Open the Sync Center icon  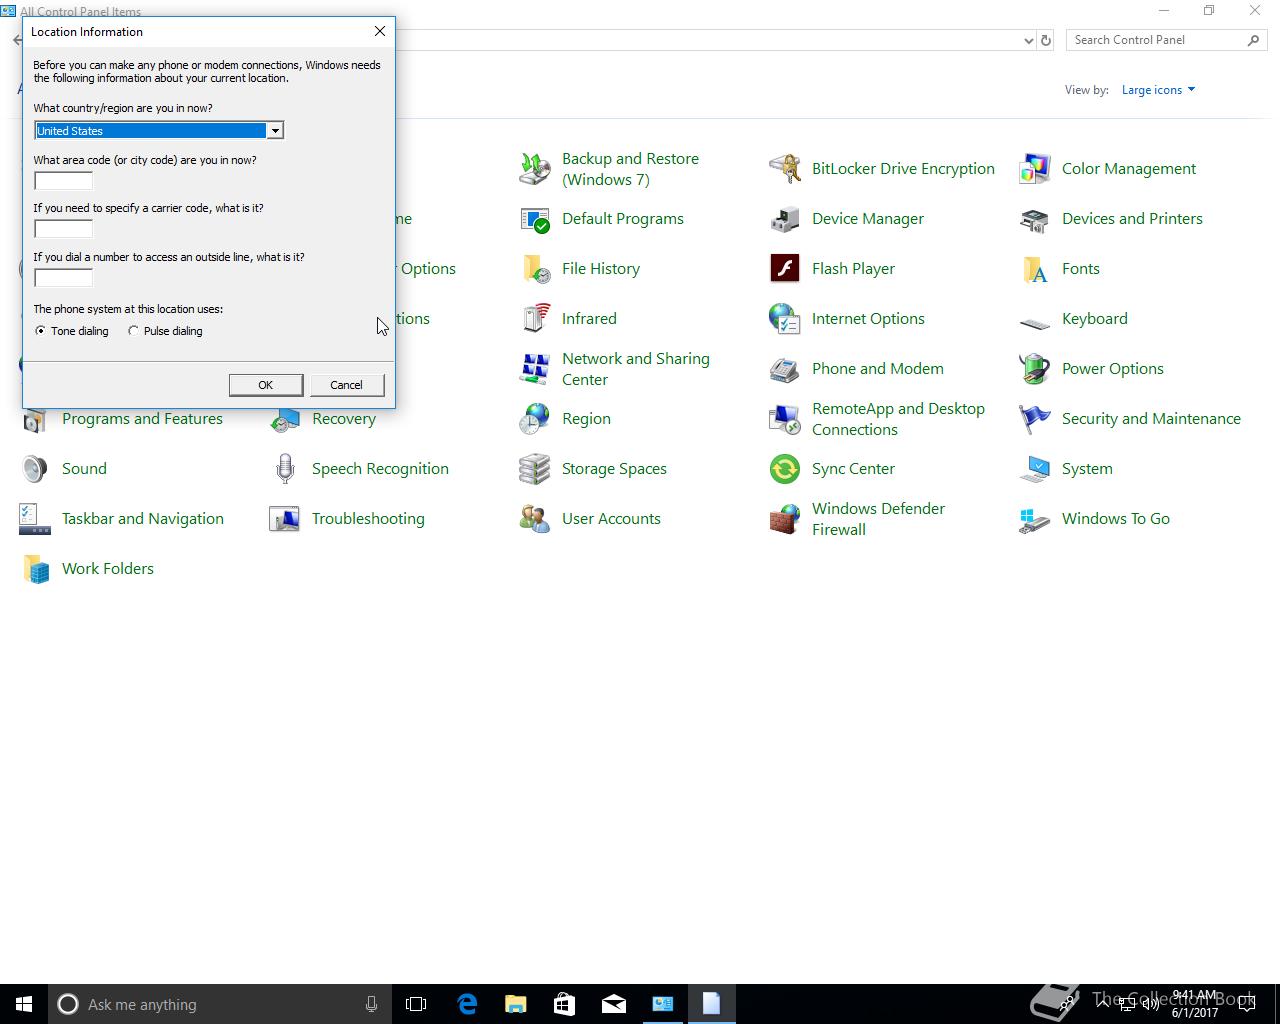pos(785,469)
